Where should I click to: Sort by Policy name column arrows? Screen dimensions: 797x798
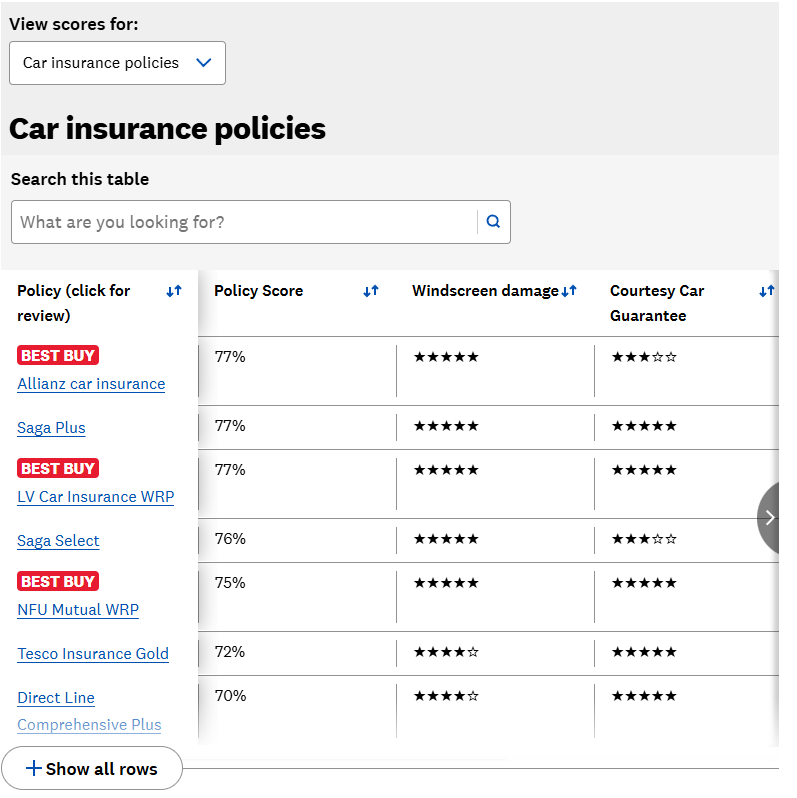point(174,291)
